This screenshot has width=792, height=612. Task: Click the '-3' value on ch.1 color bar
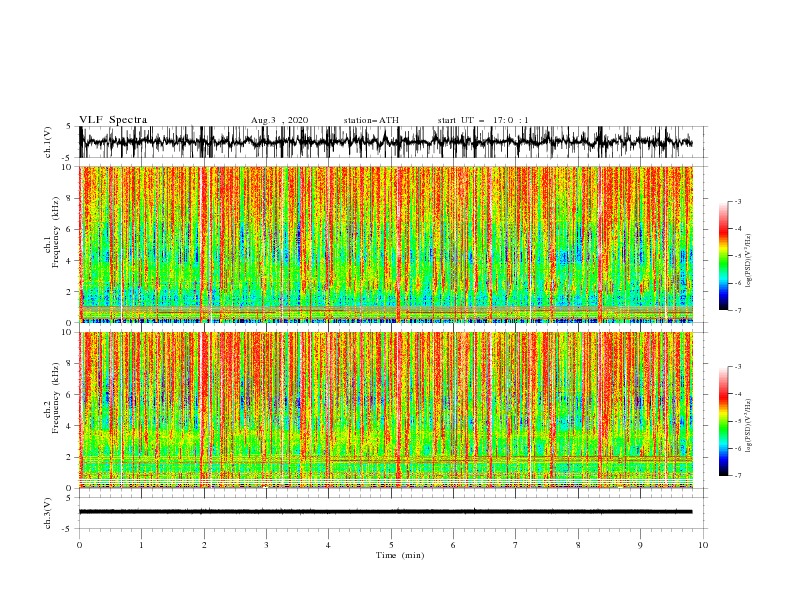[737, 201]
